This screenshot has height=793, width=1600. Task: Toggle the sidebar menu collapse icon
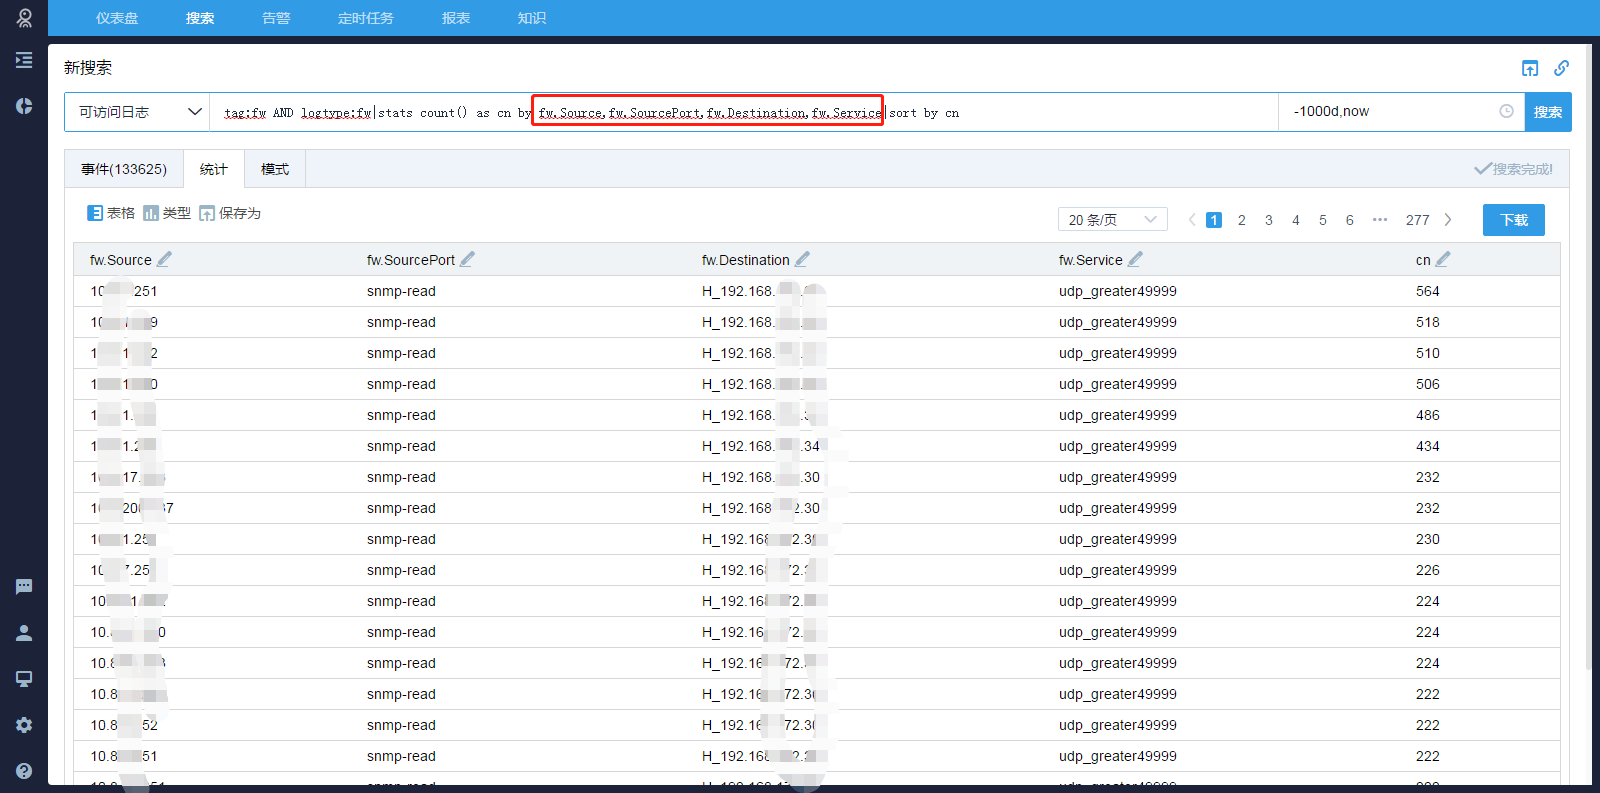(24, 60)
